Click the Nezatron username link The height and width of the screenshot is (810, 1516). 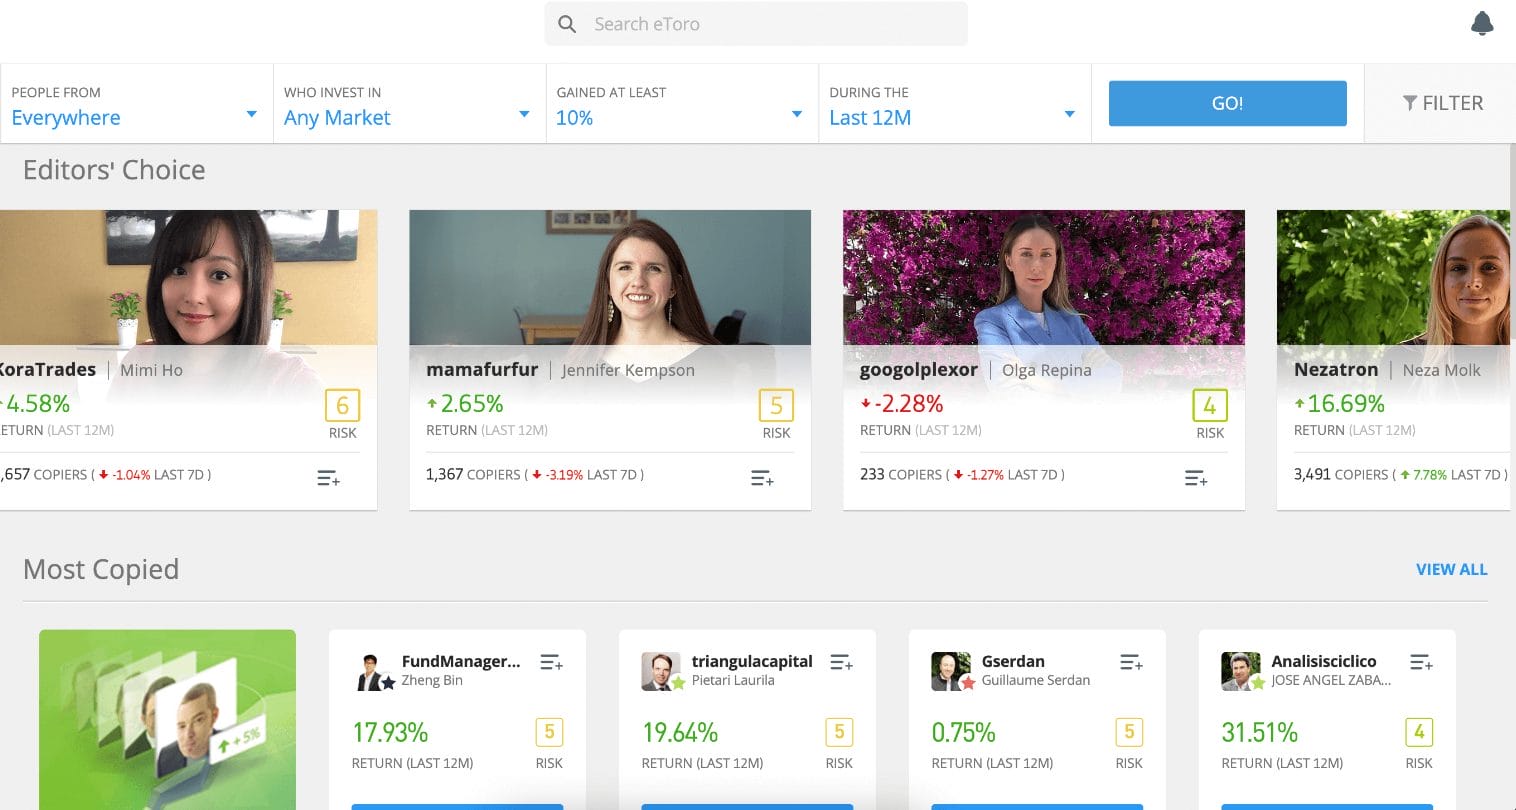pos(1335,370)
